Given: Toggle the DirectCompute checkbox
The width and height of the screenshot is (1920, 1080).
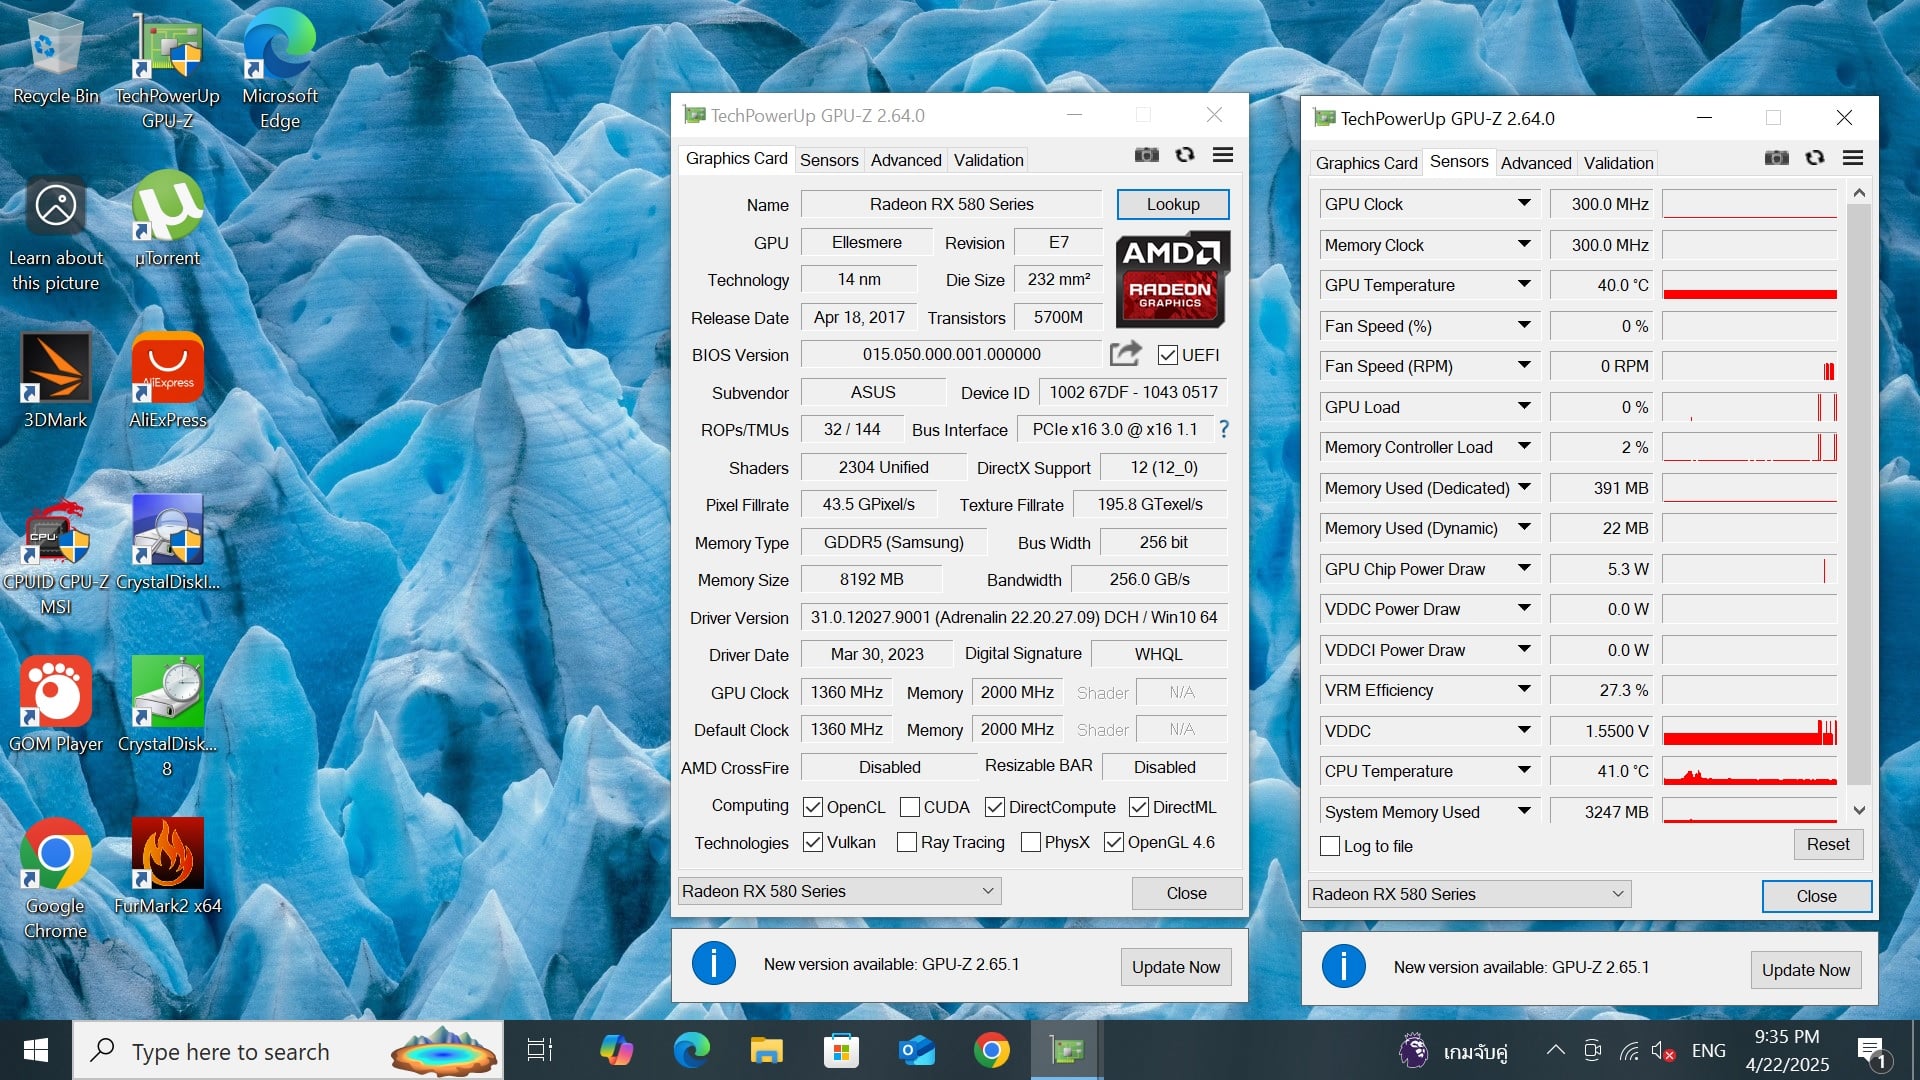Looking at the screenshot, I should pos(995,807).
